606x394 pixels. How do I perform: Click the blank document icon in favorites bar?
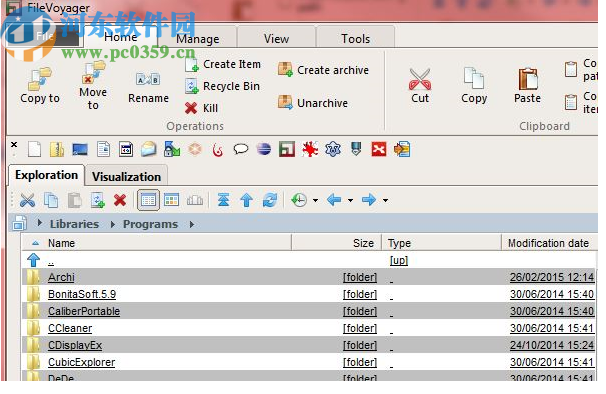34,149
